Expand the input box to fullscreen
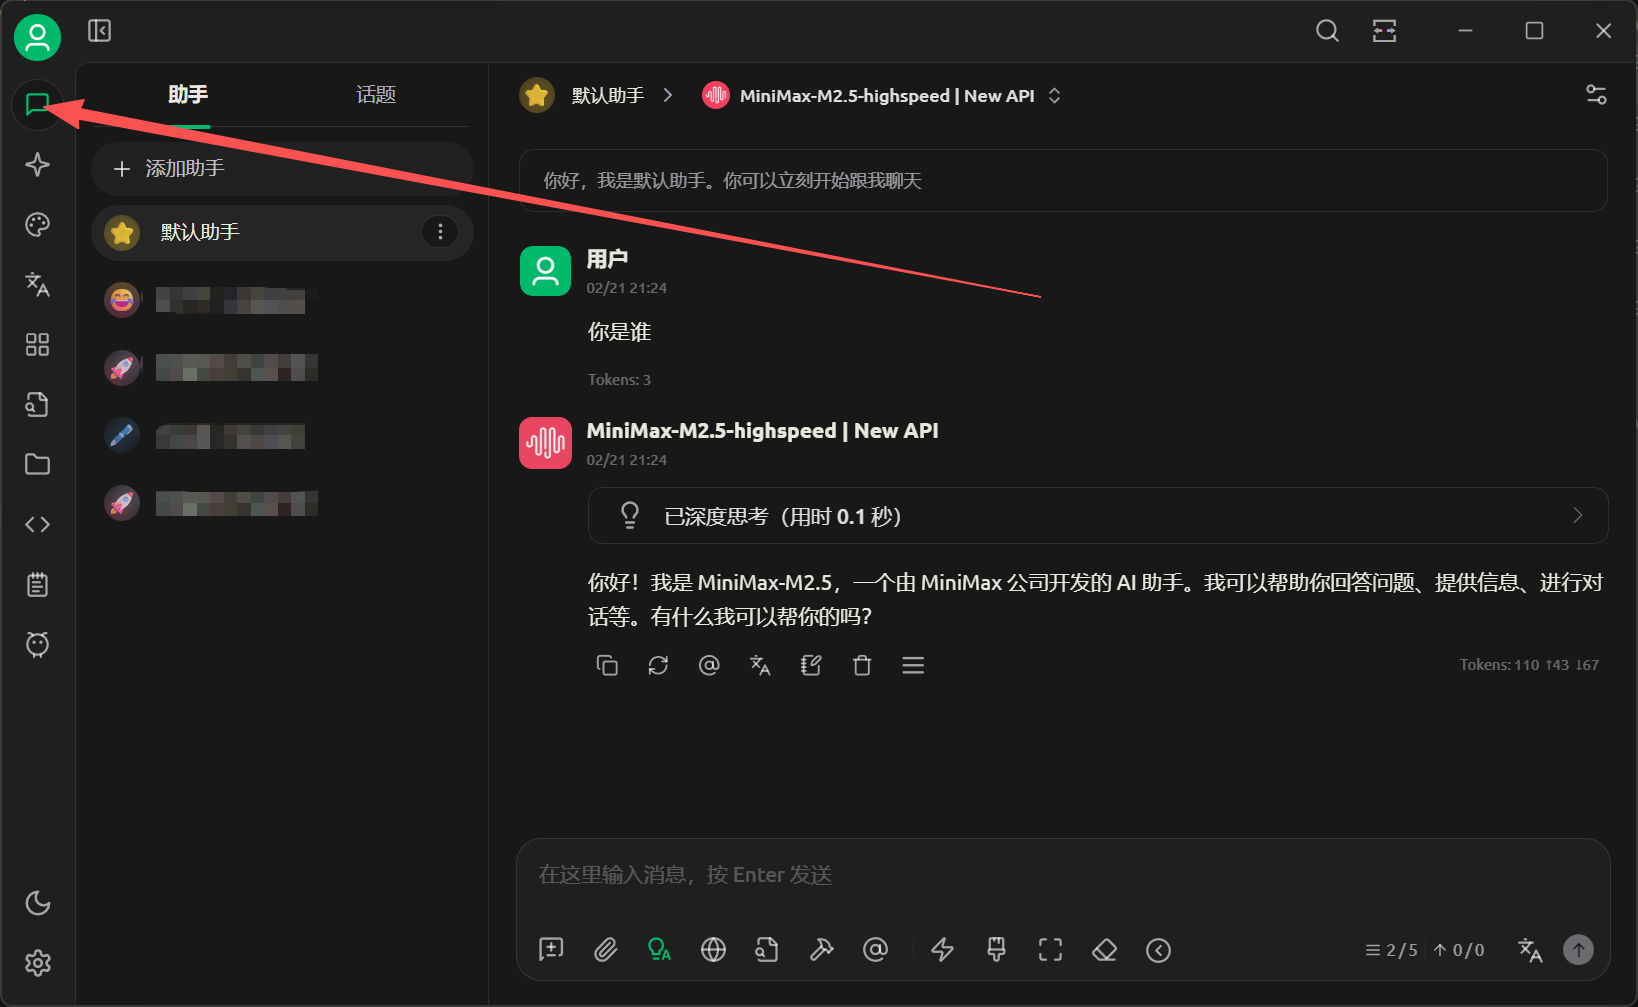The height and width of the screenshot is (1007, 1638). pos(1050,950)
